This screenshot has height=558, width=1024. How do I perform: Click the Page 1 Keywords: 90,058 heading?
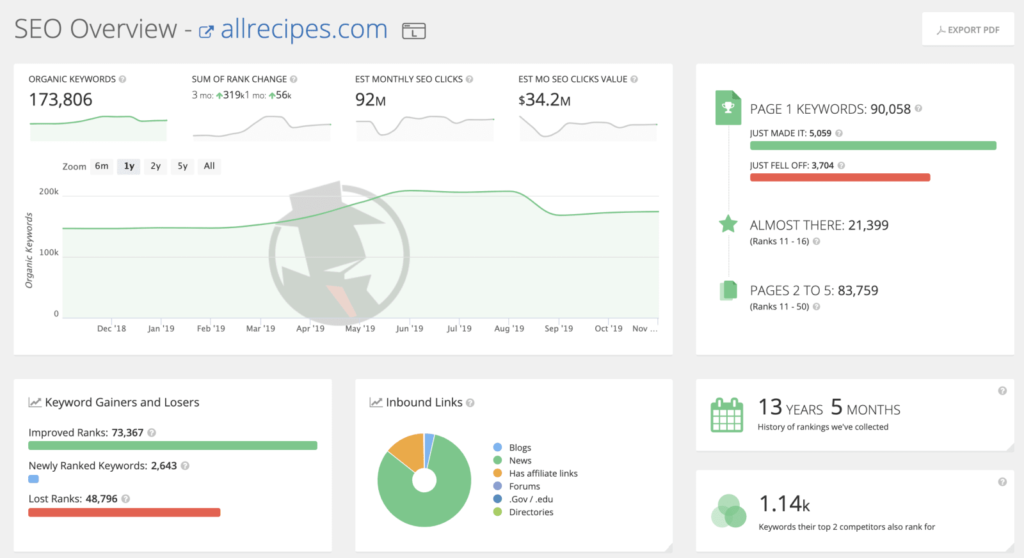pyautogui.click(x=830, y=109)
